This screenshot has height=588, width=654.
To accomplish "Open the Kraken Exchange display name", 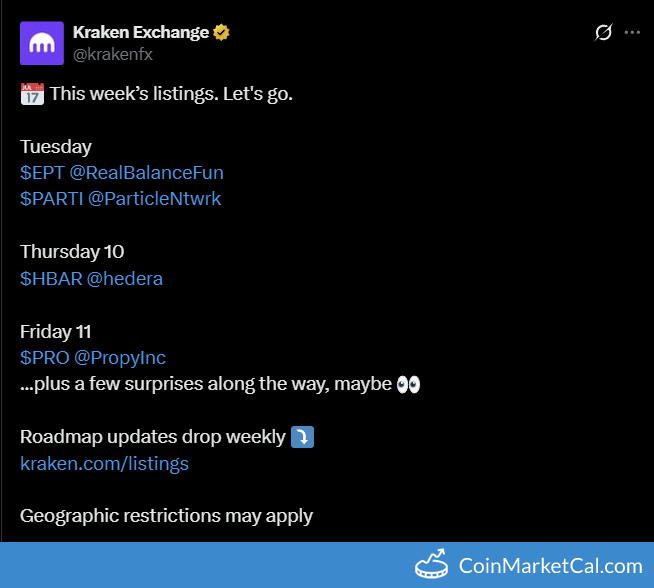I will point(141,32).
